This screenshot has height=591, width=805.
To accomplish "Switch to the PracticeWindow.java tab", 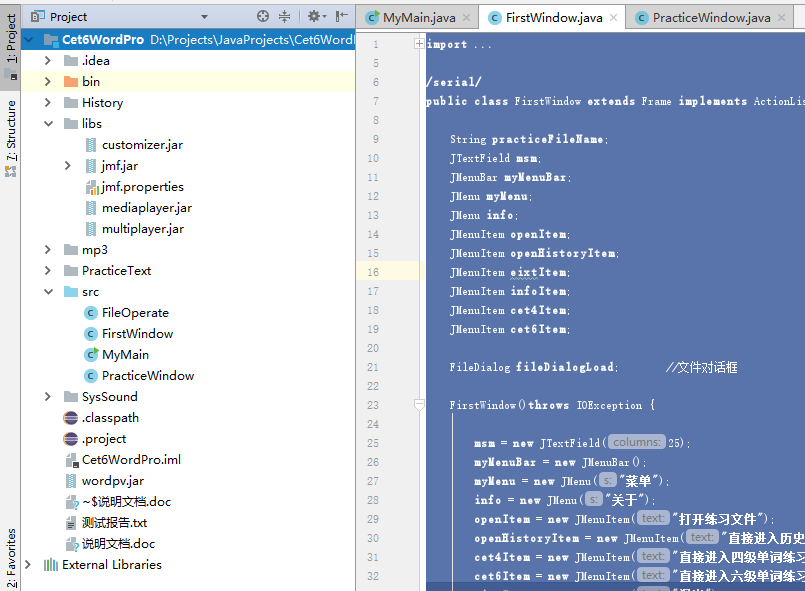I will pyautogui.click(x=711, y=17).
